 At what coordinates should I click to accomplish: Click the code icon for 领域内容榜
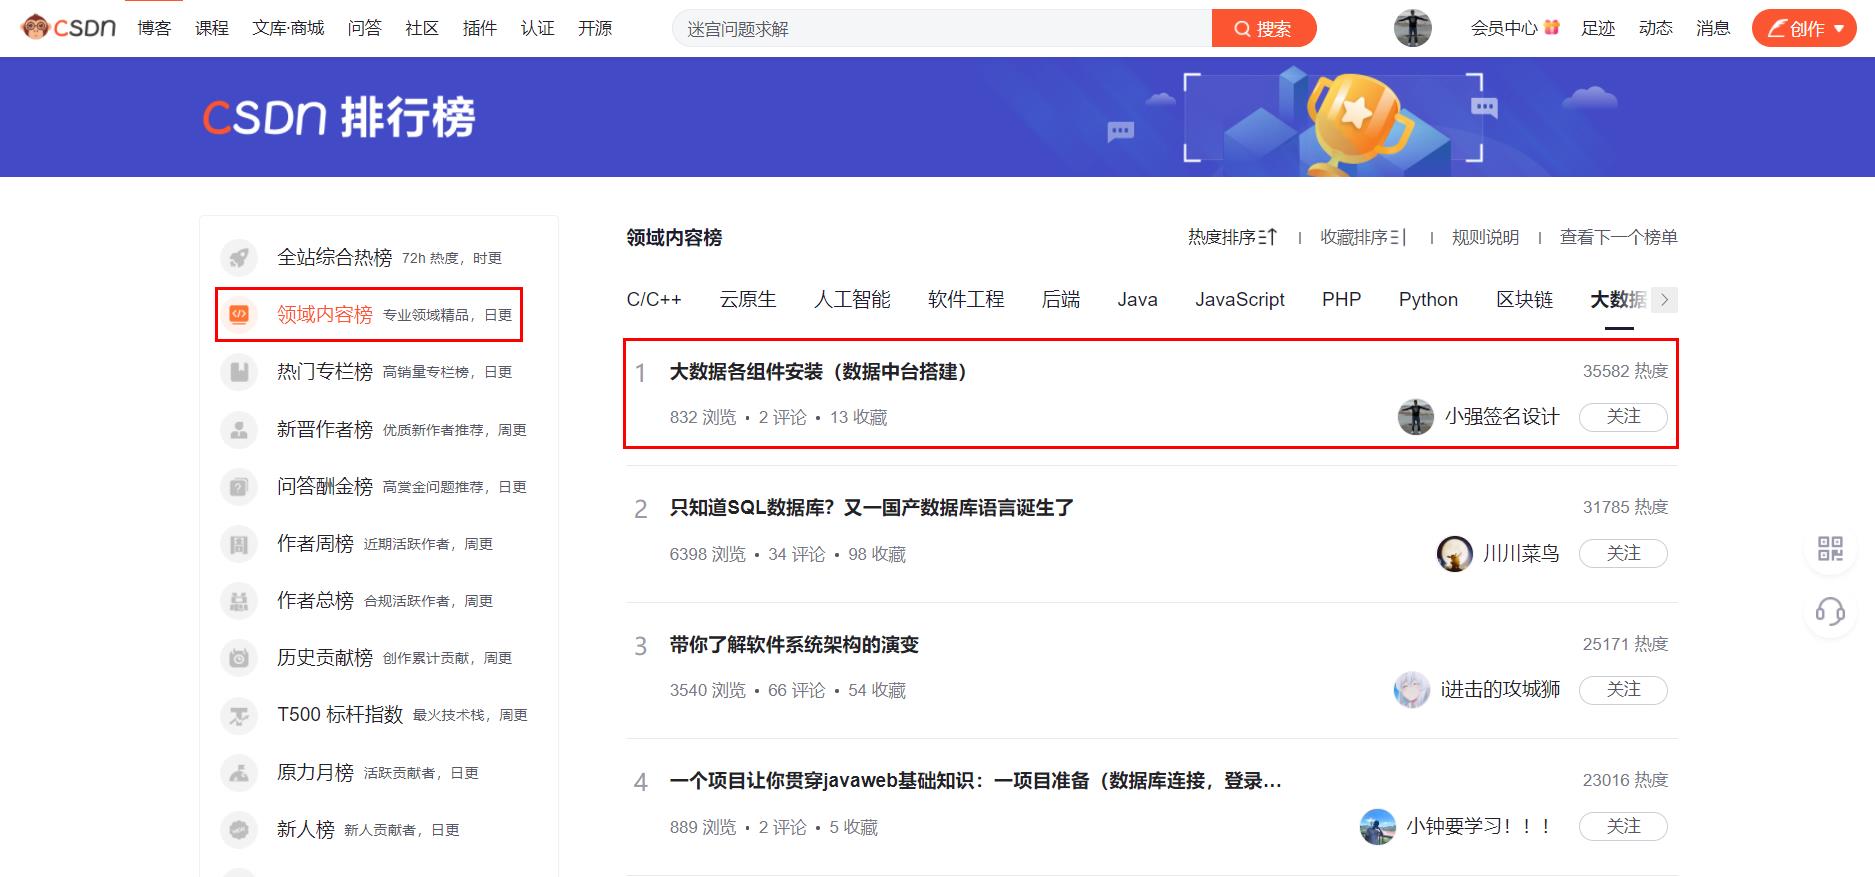(239, 314)
